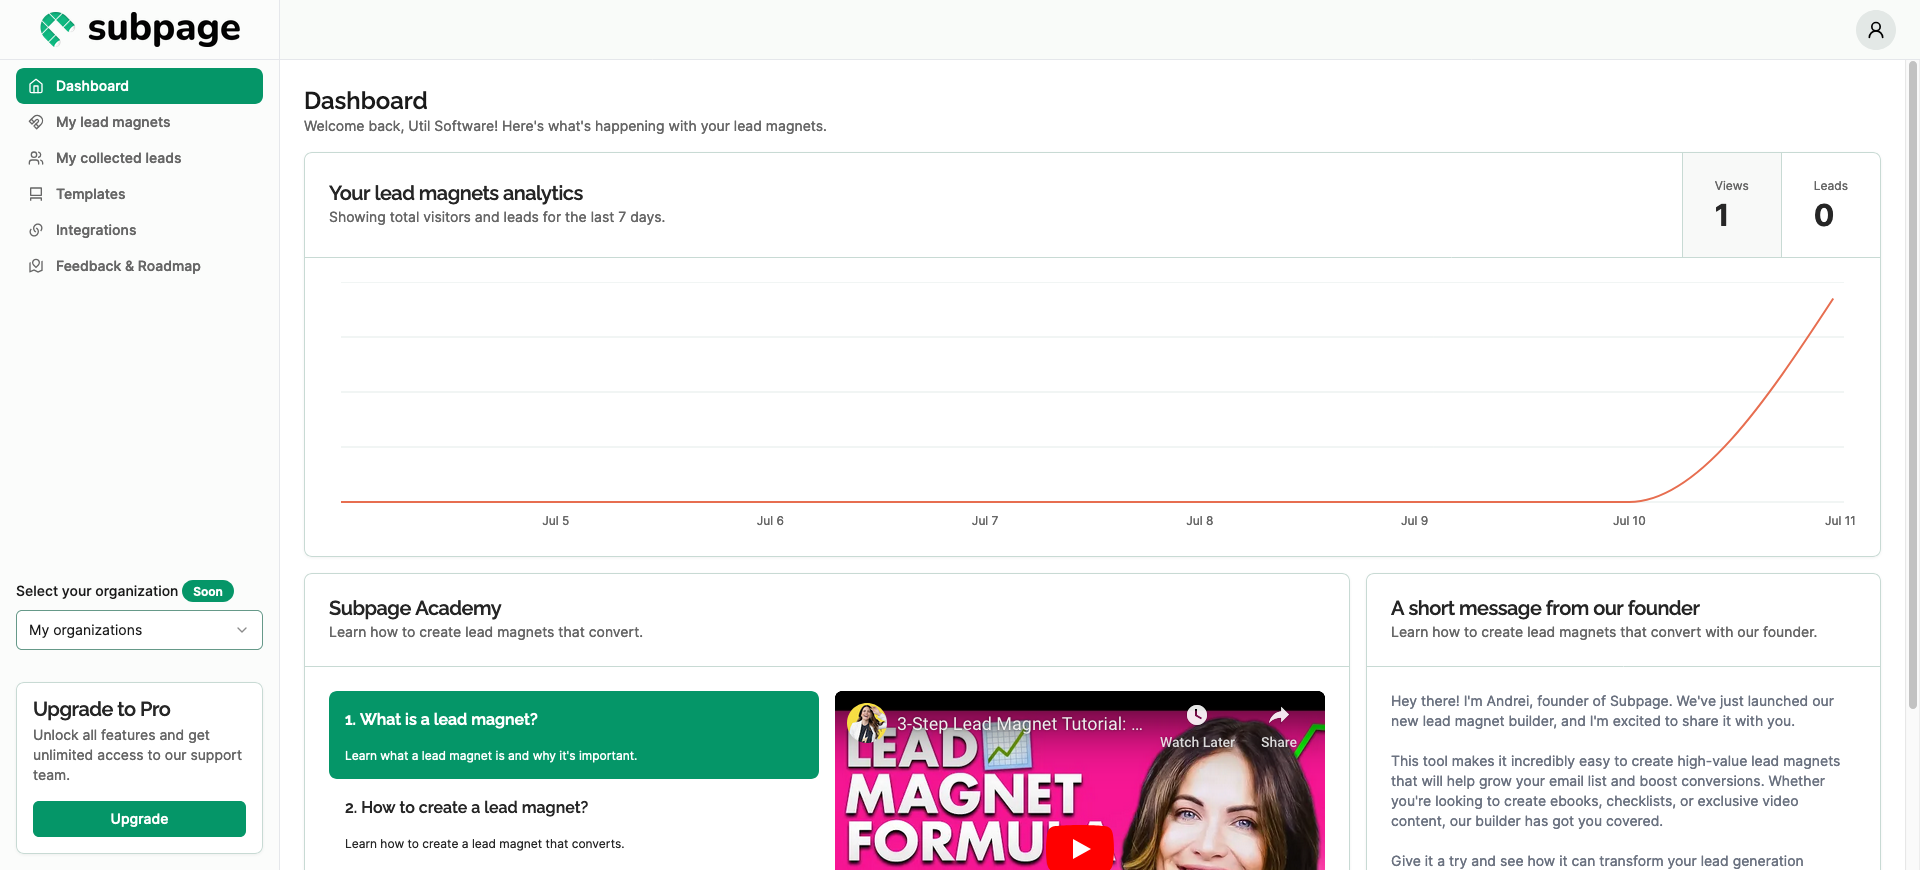Click the Templates sidebar icon
This screenshot has height=870, width=1920.
[x=36, y=194]
